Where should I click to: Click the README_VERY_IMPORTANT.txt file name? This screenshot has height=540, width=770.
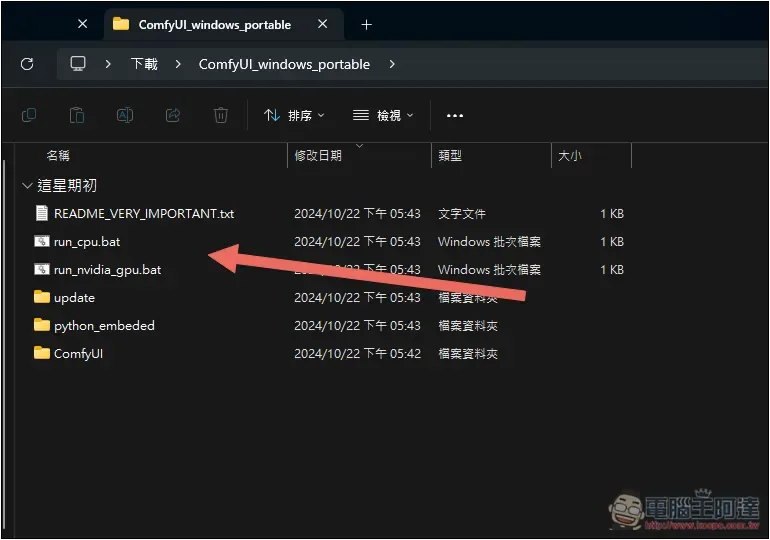point(144,214)
